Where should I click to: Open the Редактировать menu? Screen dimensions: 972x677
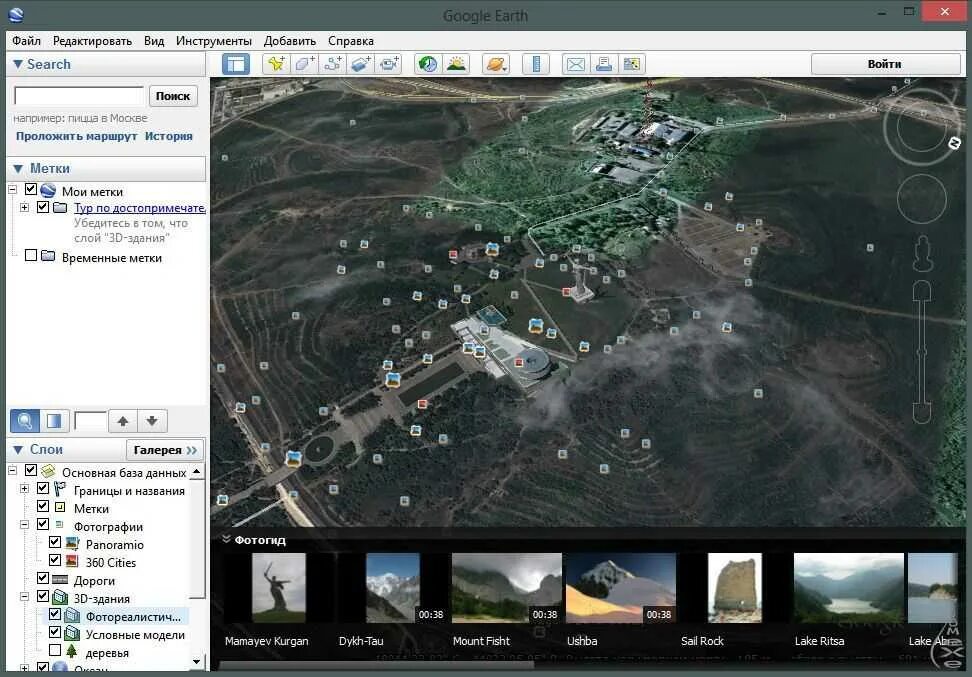(x=92, y=41)
